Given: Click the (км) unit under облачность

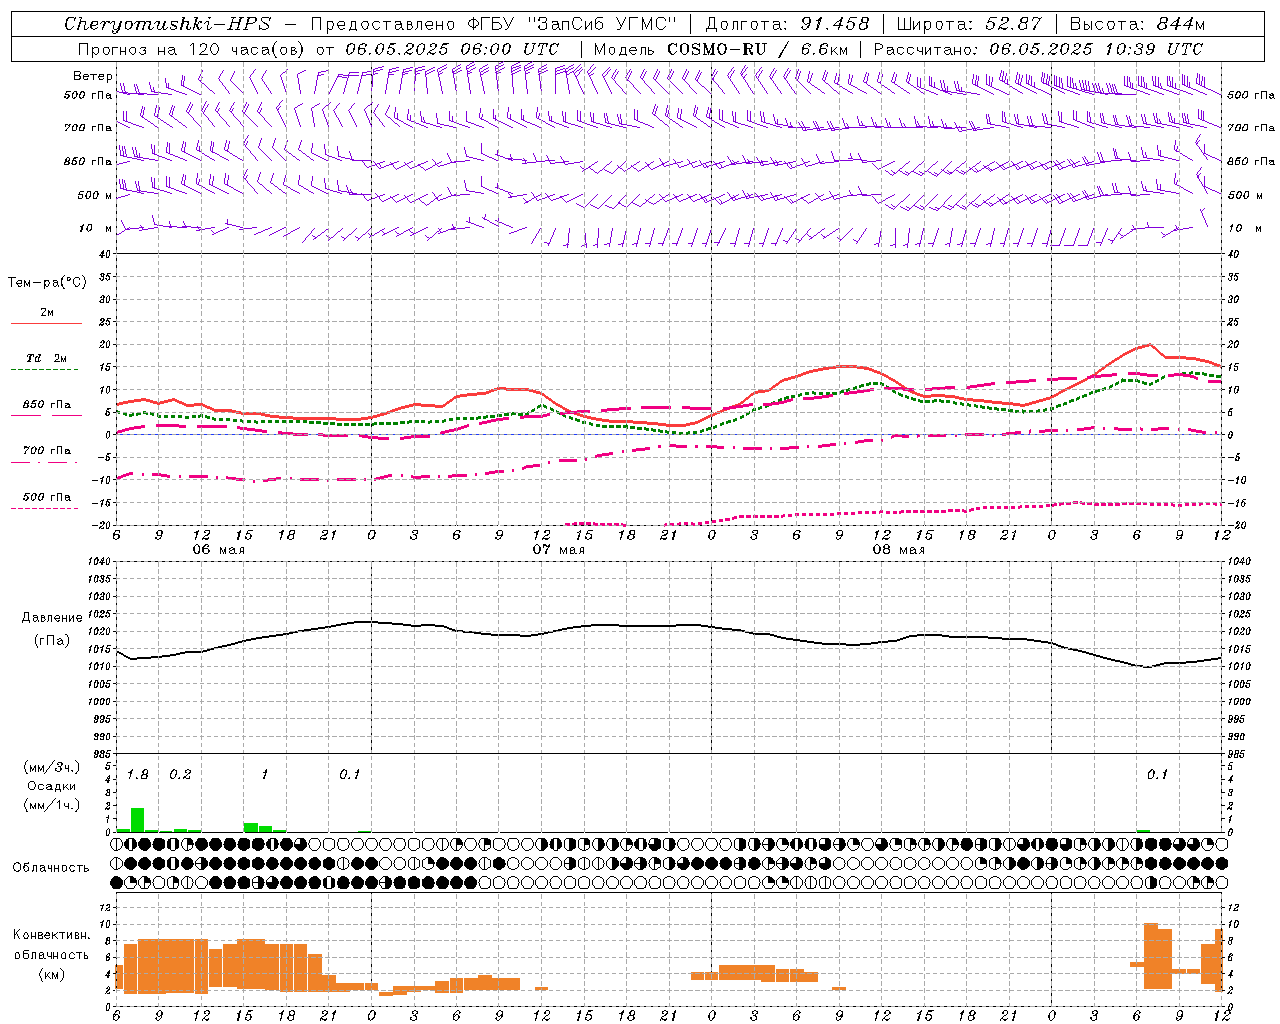Looking at the screenshot, I should (51, 974).
